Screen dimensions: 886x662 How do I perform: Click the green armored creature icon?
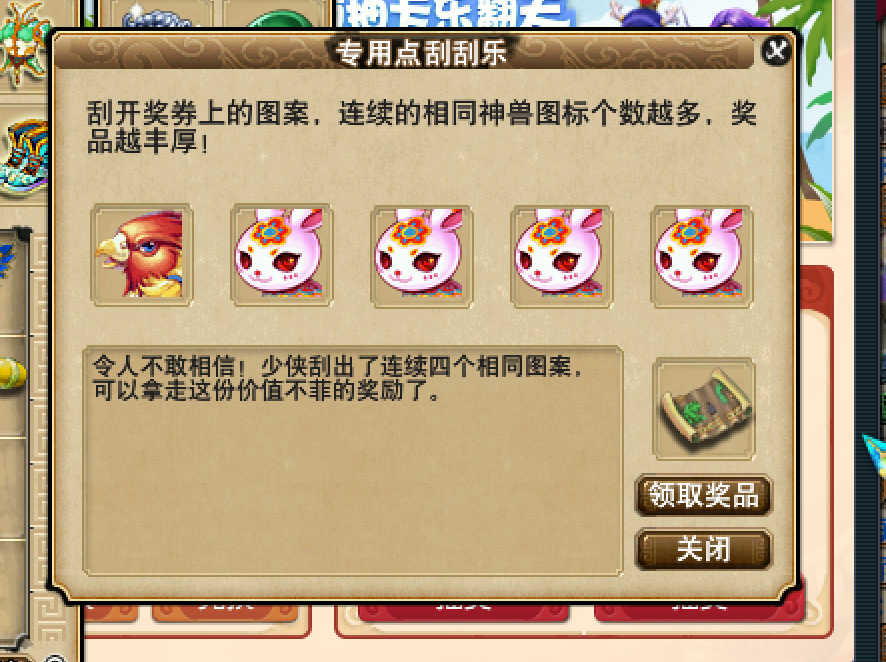click(x=23, y=42)
